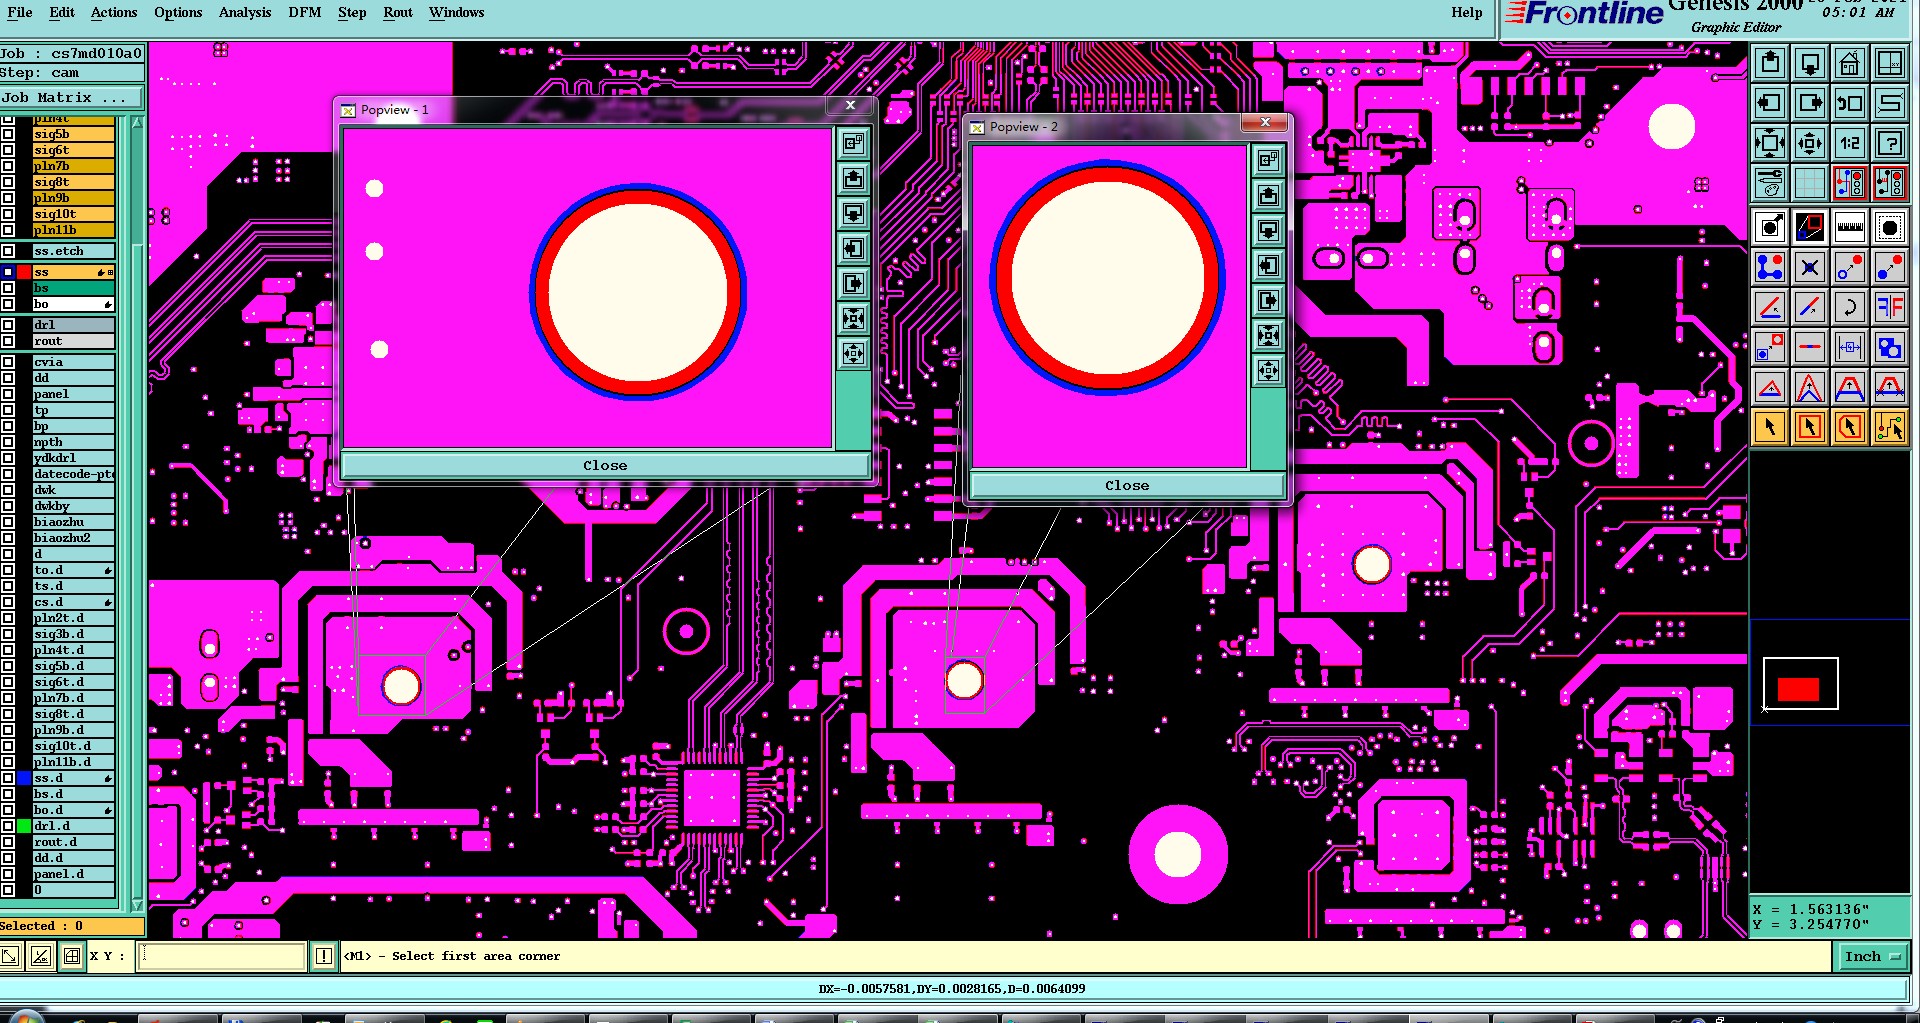This screenshot has height=1023, width=1920.
Task: Click Close button in Popview 1
Action: coord(605,465)
